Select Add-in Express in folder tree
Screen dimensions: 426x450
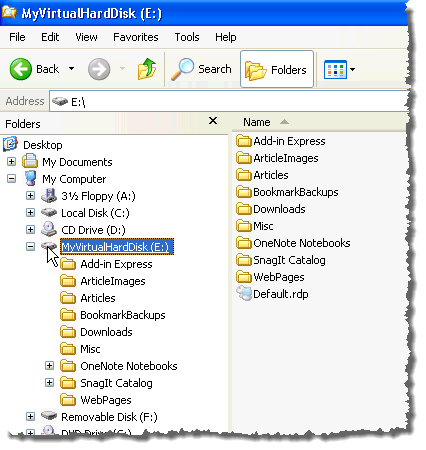coord(116,264)
